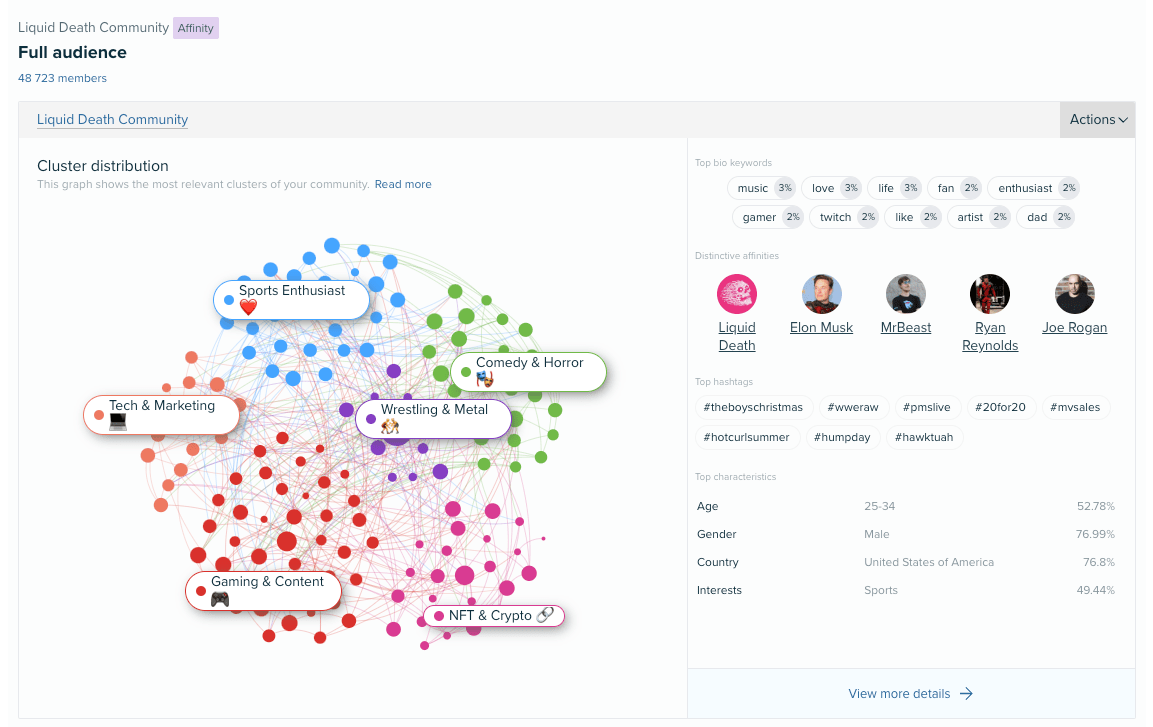1153x727 pixels.
Task: Open the Liquid Death Community link
Action: [113, 119]
